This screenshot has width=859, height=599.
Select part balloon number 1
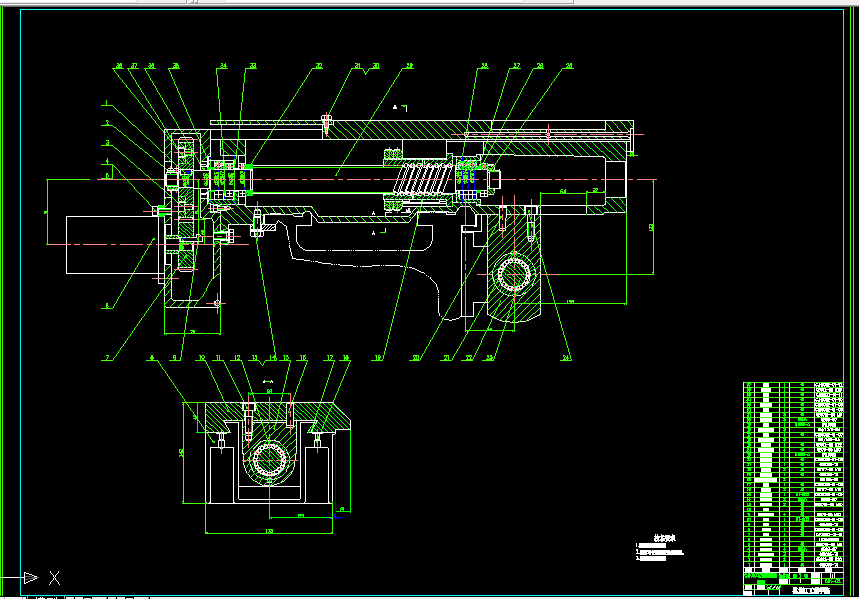coord(107,102)
